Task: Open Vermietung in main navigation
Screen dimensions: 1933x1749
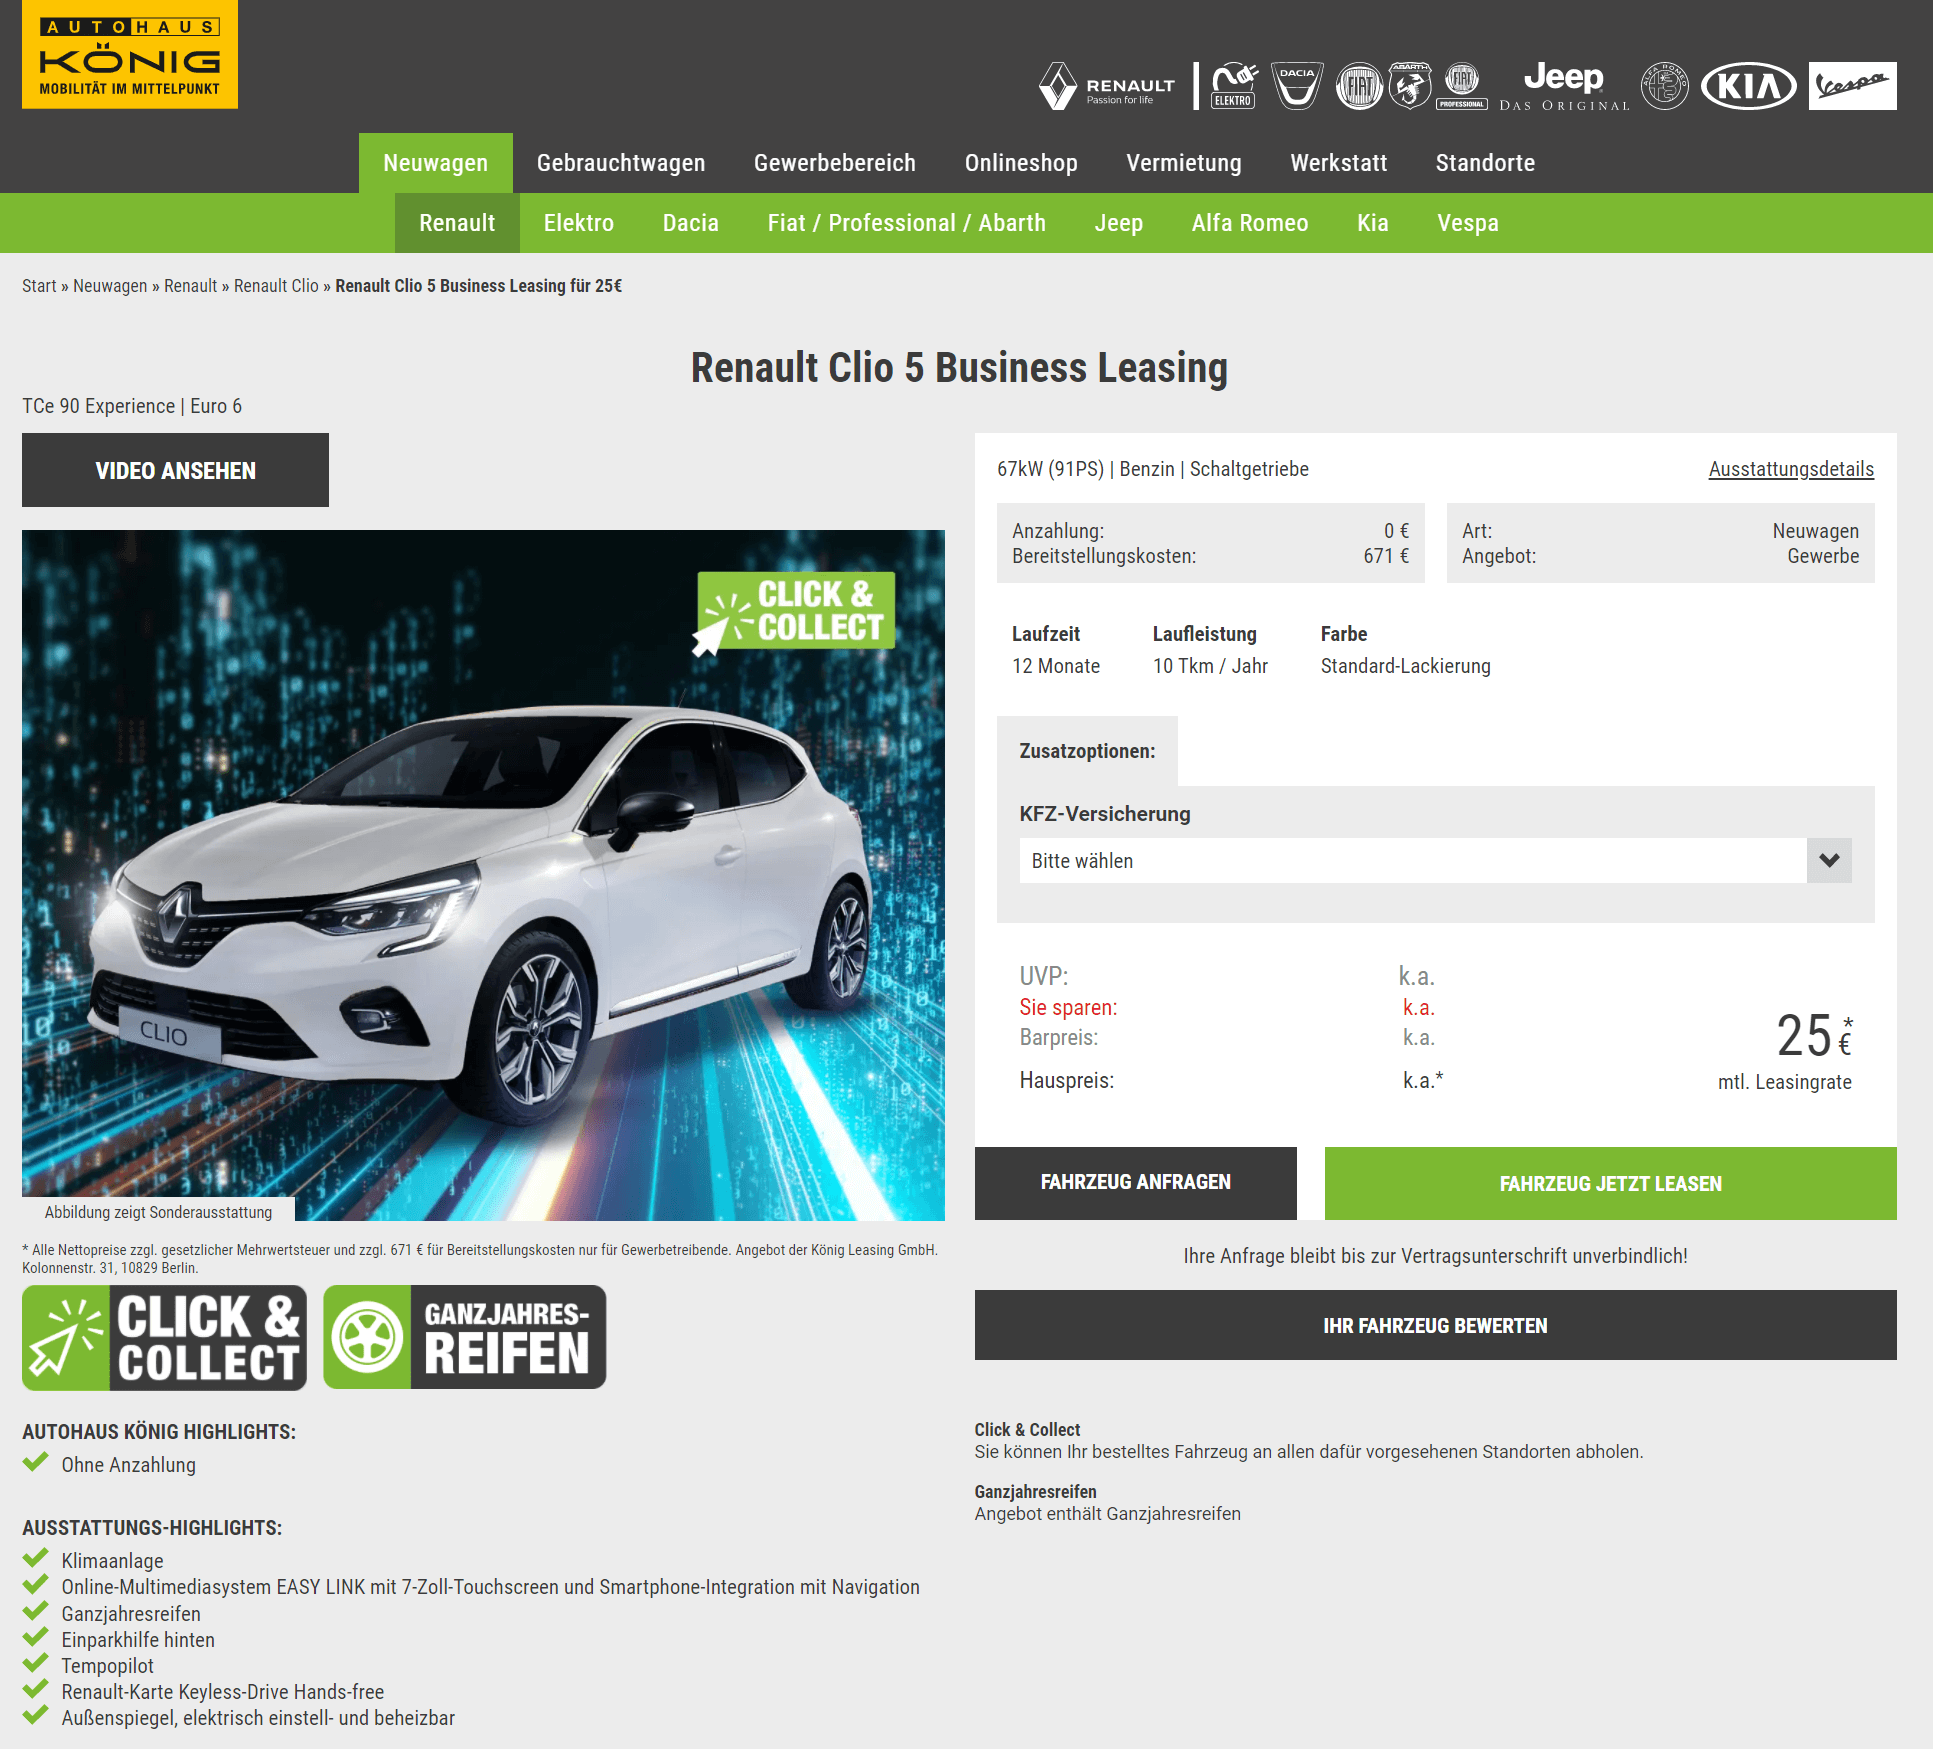Action: pos(1184,163)
